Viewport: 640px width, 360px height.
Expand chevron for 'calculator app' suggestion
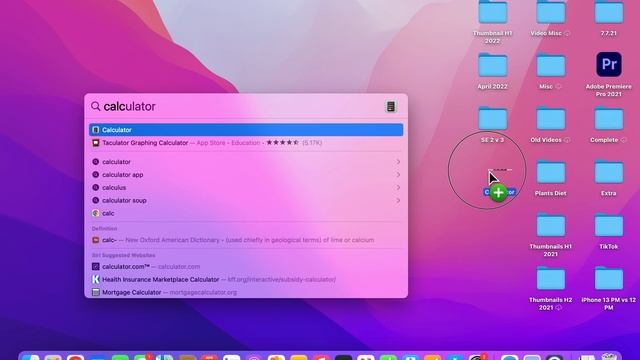tap(398, 175)
